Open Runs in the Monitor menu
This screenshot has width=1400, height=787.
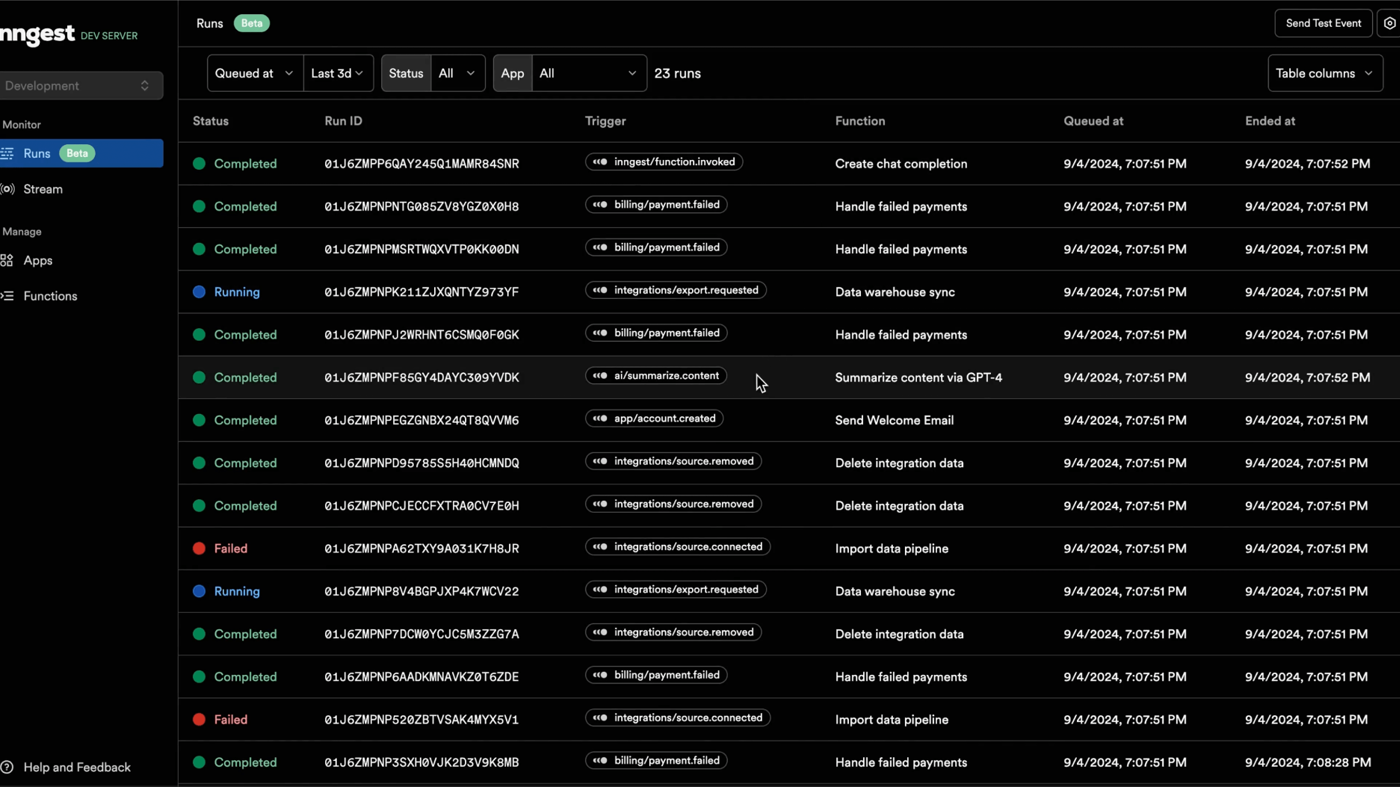click(80, 153)
